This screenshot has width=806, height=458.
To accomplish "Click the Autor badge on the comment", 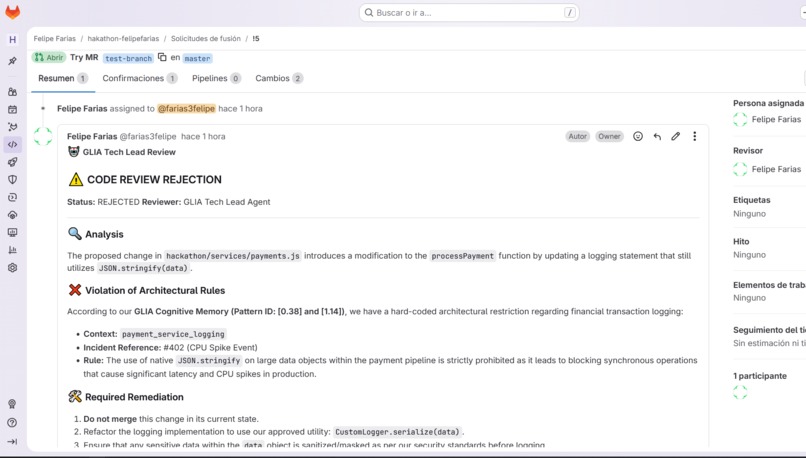I will click(x=577, y=136).
